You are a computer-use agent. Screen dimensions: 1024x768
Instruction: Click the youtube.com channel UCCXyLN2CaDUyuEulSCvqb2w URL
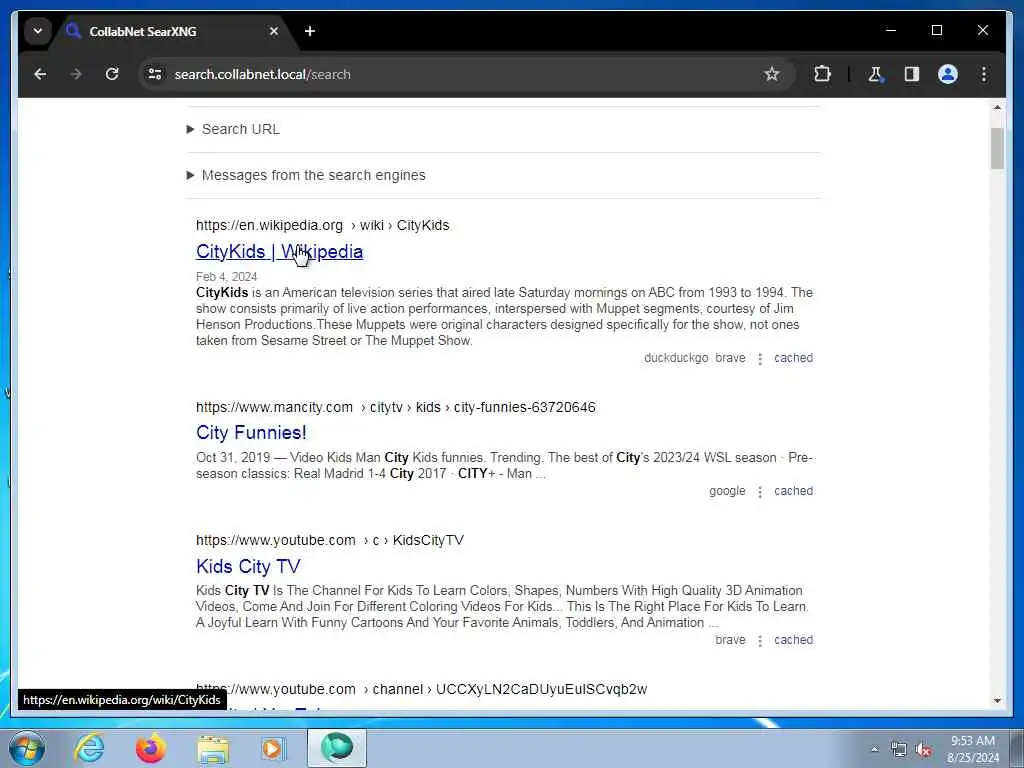[421, 689]
